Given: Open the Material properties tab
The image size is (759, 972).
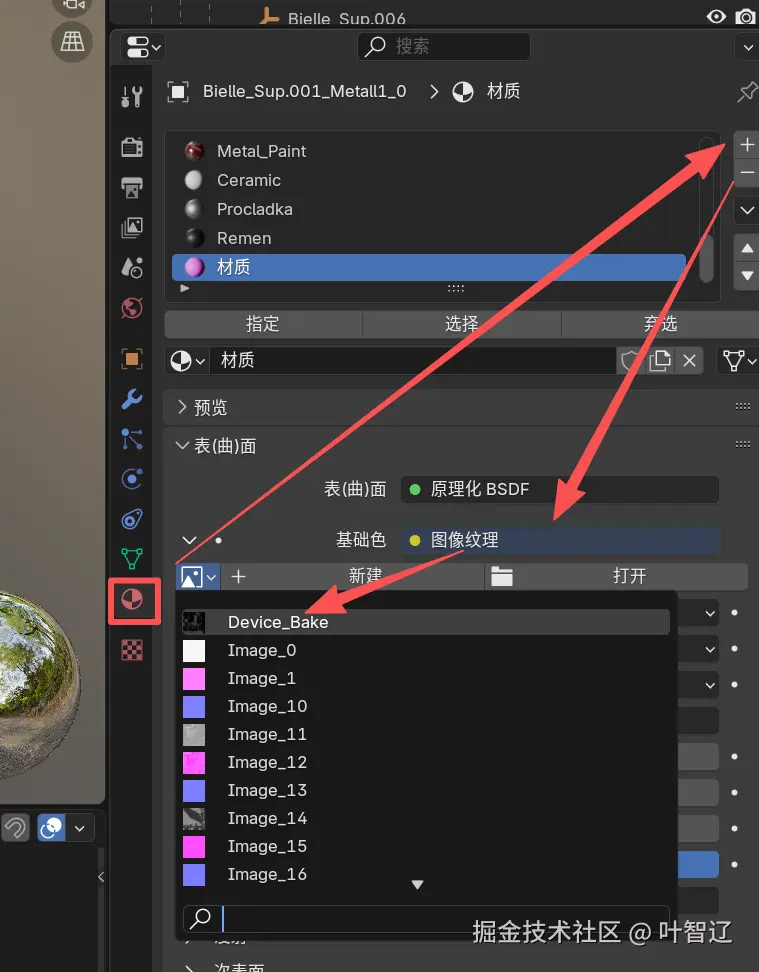Looking at the screenshot, I should pos(132,599).
